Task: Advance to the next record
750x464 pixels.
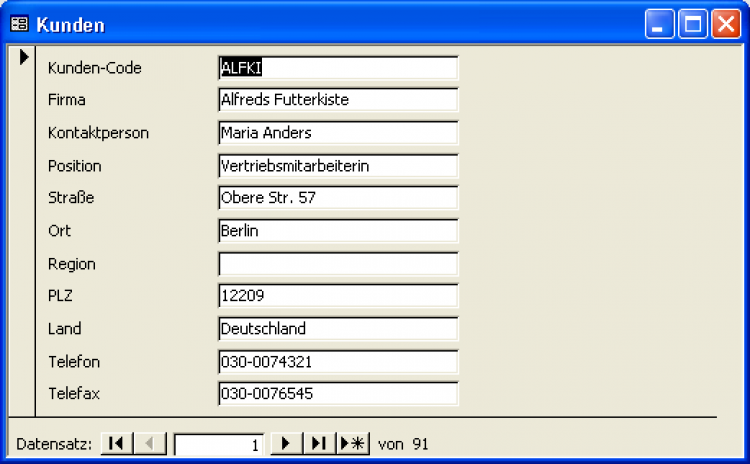Action: pos(286,443)
